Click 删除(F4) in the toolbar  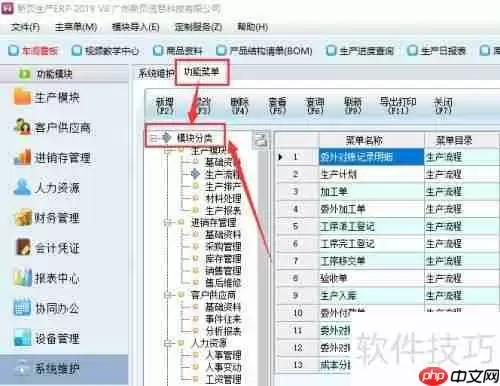tap(240, 106)
